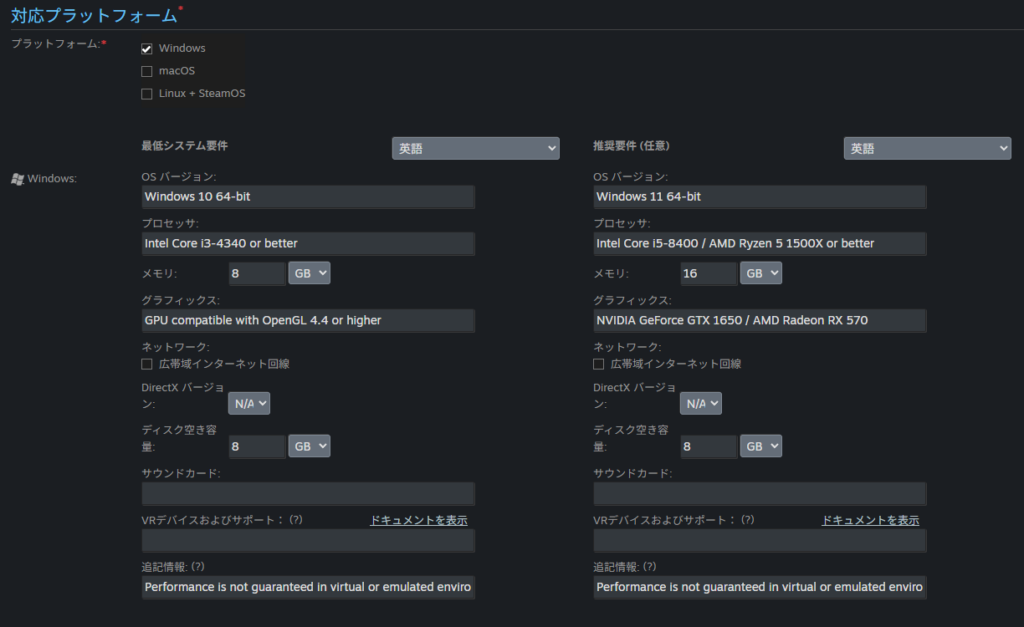Click the empty minimum サウンドカード field

[308, 494]
